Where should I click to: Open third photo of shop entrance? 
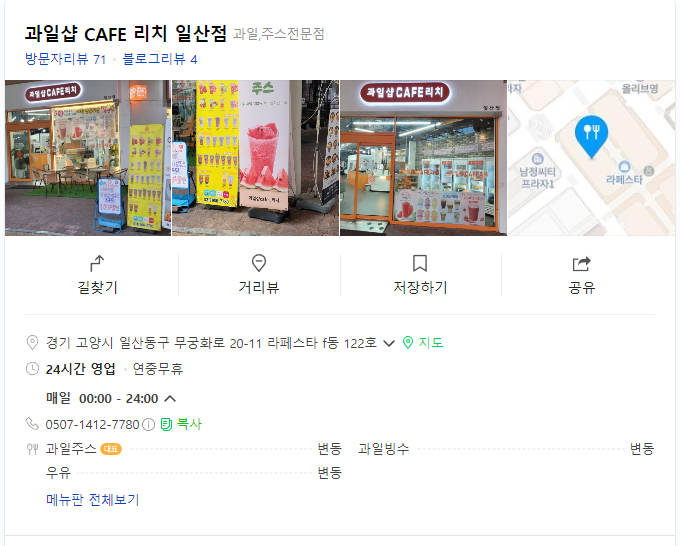tap(423, 158)
